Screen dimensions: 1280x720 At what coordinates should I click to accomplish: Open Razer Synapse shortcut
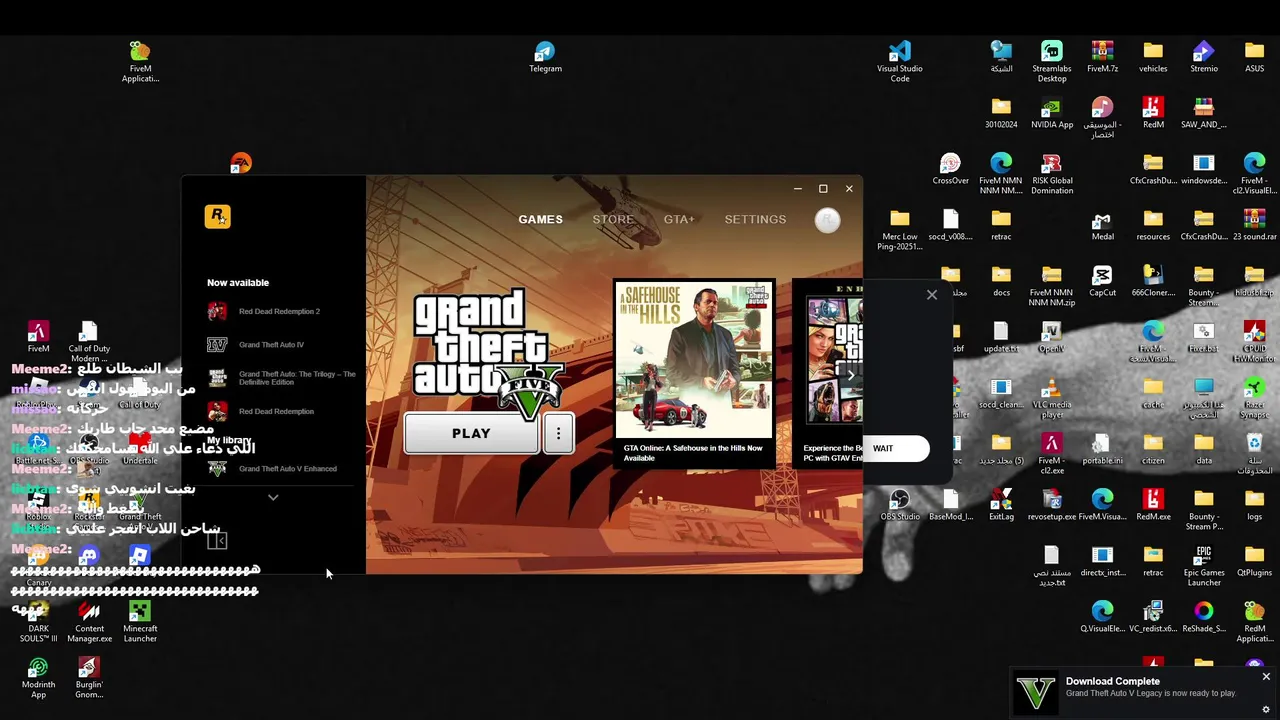pyautogui.click(x=1254, y=397)
